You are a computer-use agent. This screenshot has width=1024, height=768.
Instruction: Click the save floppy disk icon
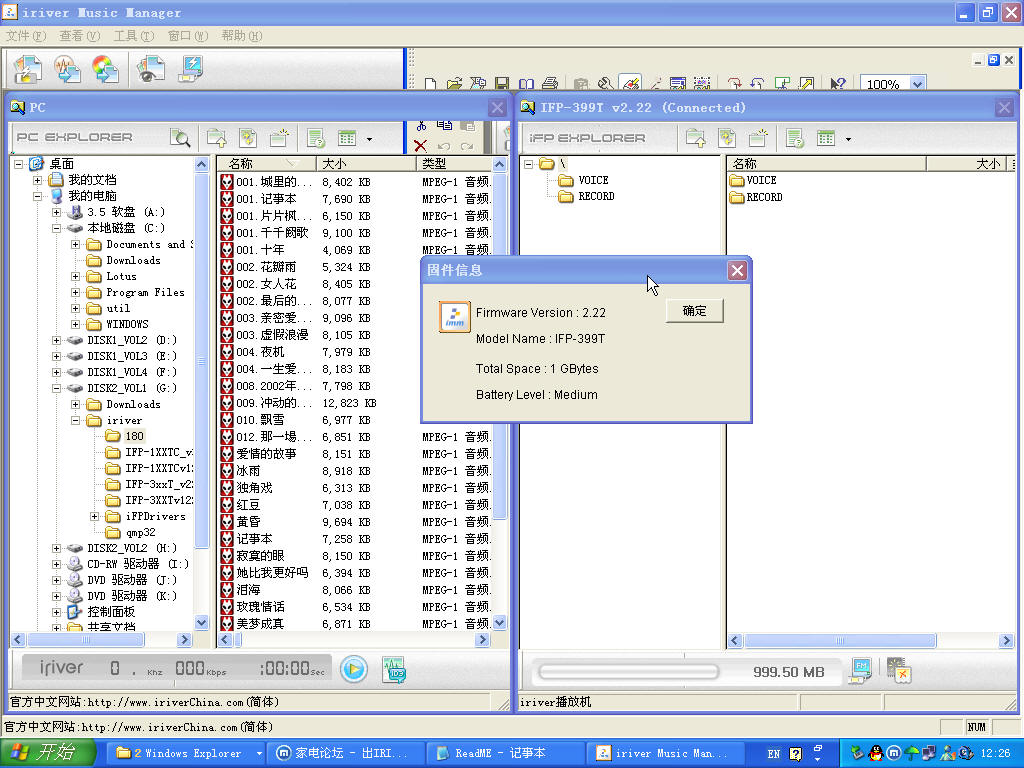click(x=502, y=84)
